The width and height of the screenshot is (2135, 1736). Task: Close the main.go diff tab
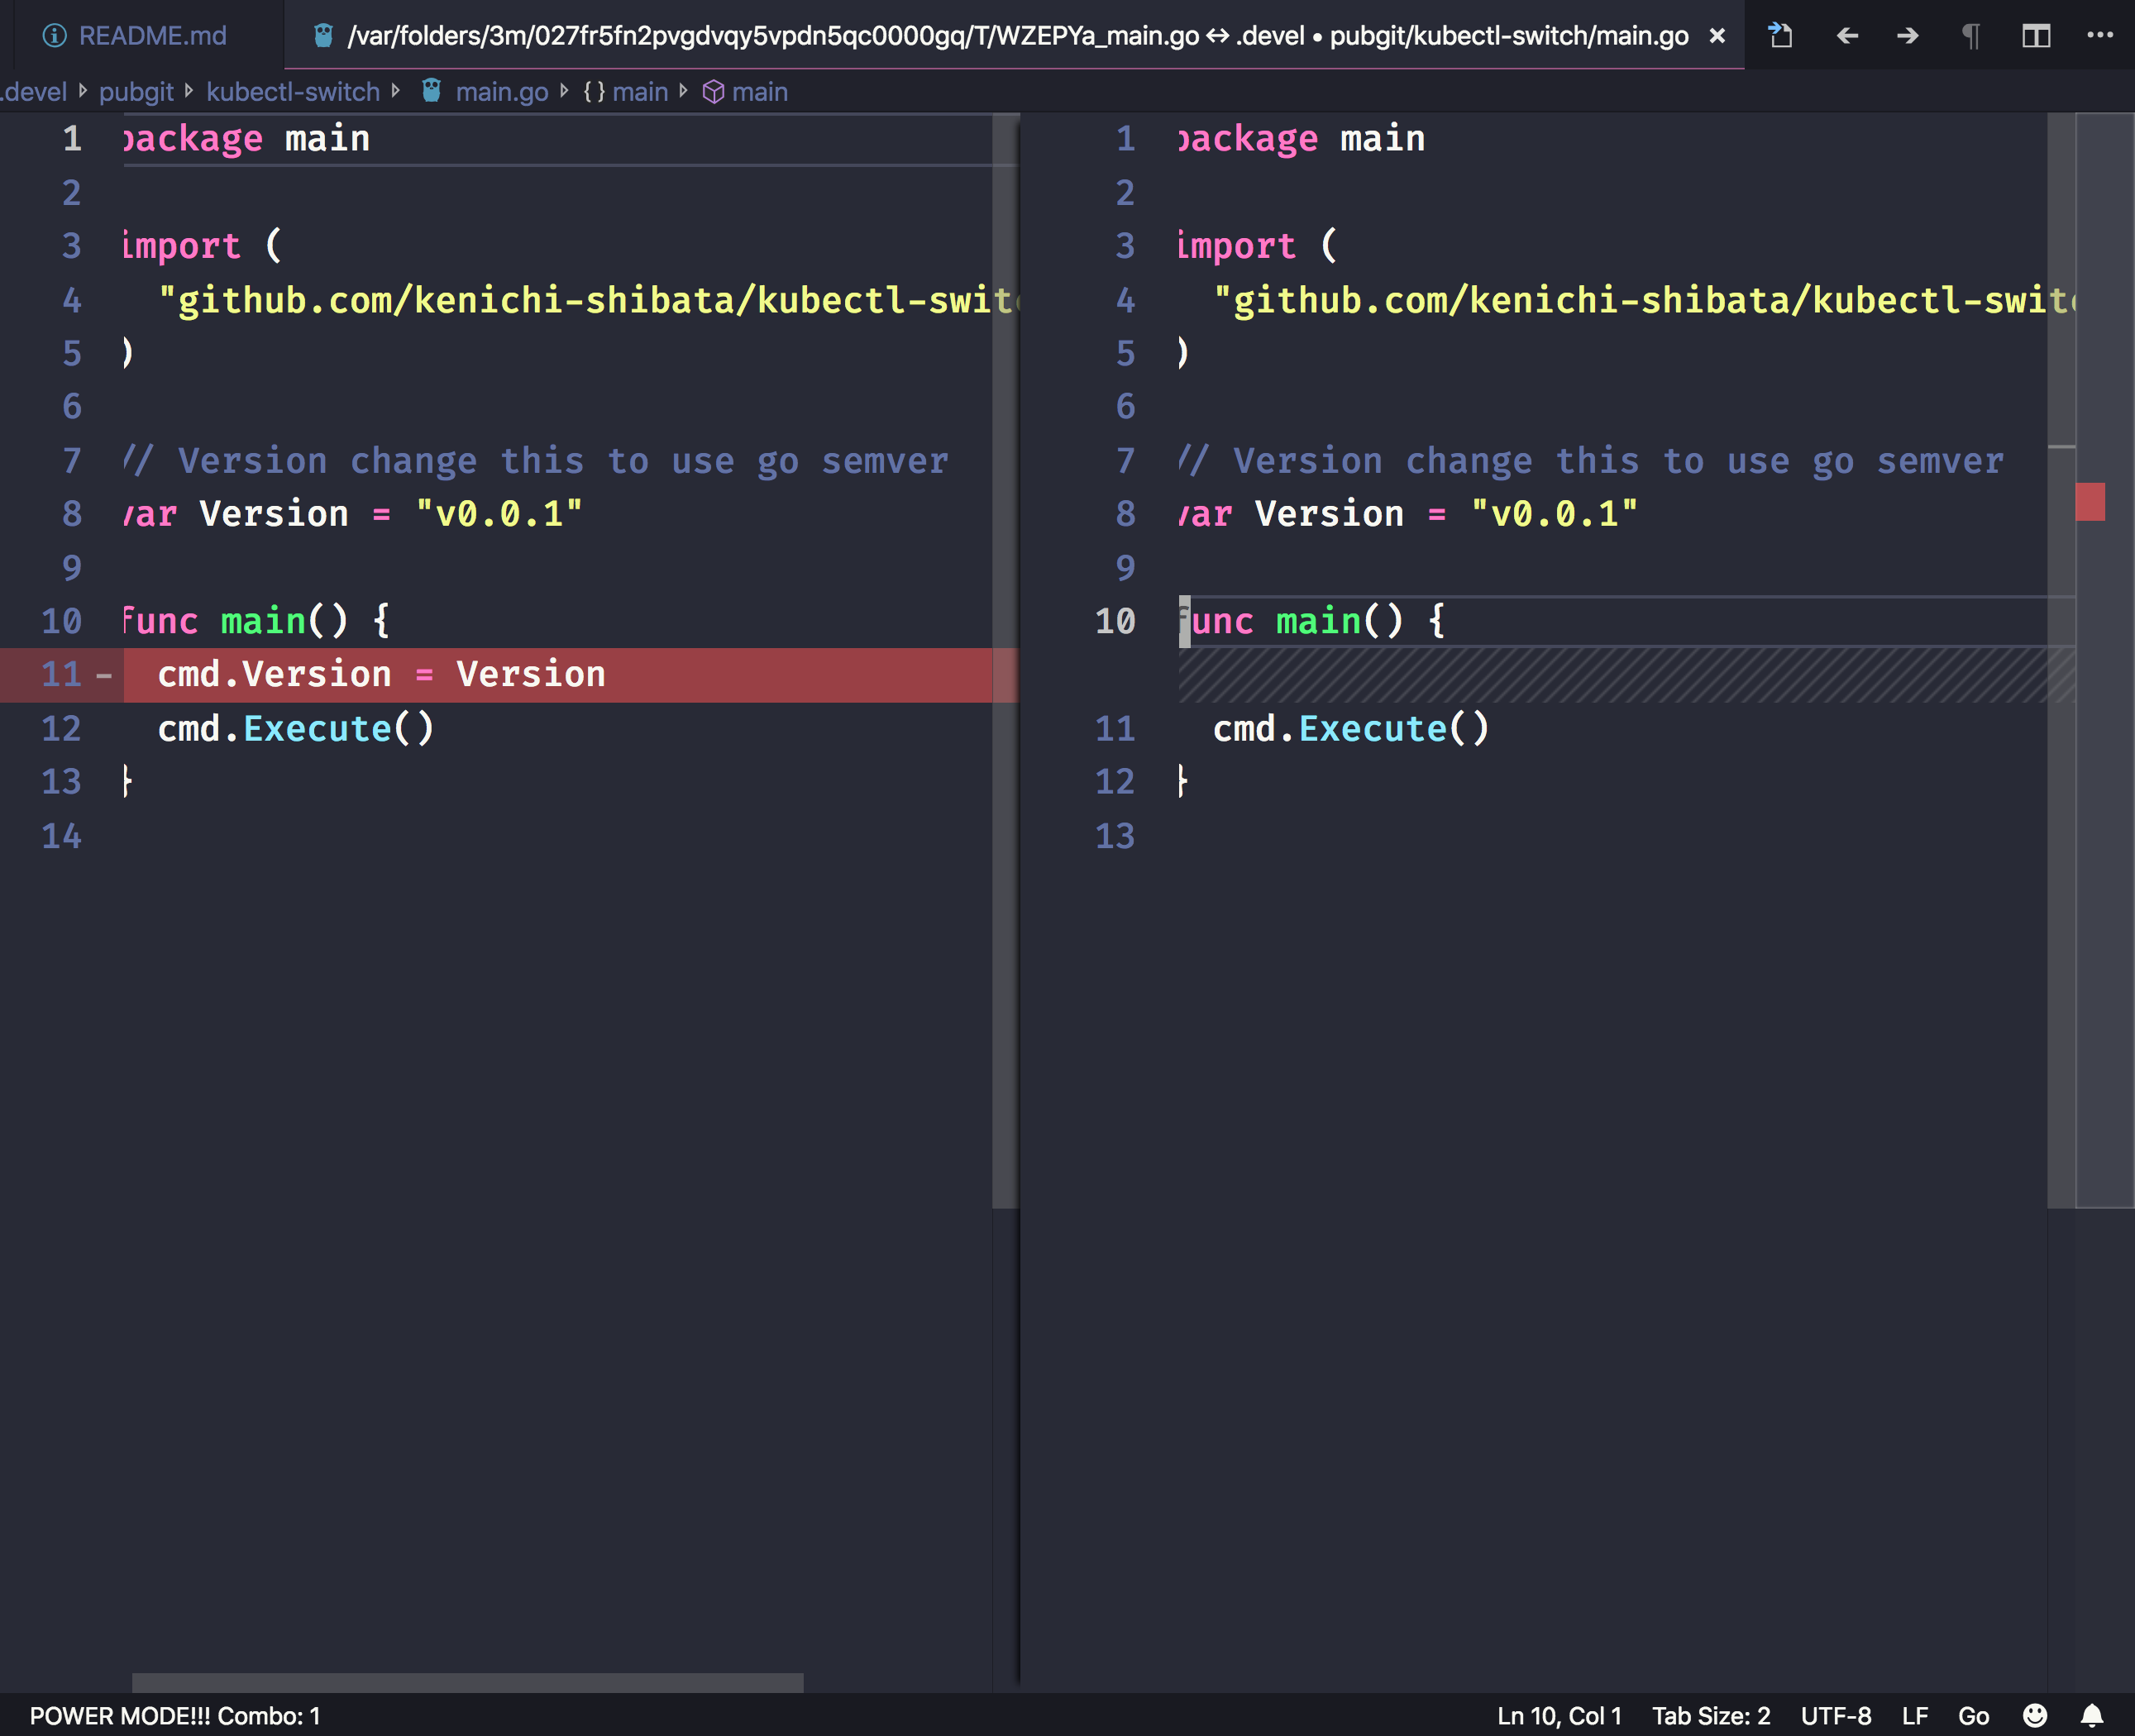pyautogui.click(x=1717, y=36)
